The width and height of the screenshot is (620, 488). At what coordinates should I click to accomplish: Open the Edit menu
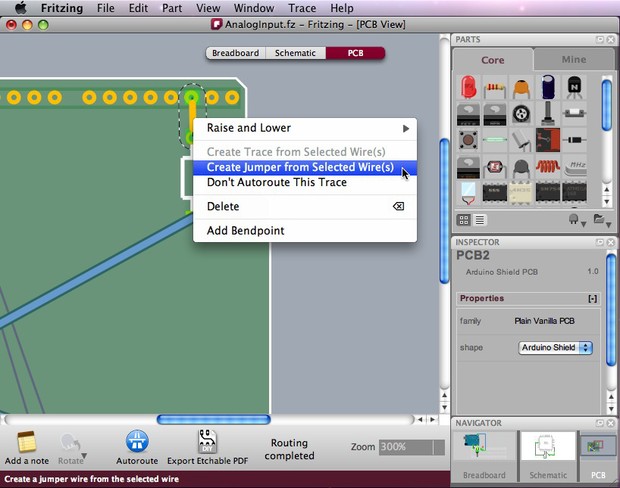point(138,8)
